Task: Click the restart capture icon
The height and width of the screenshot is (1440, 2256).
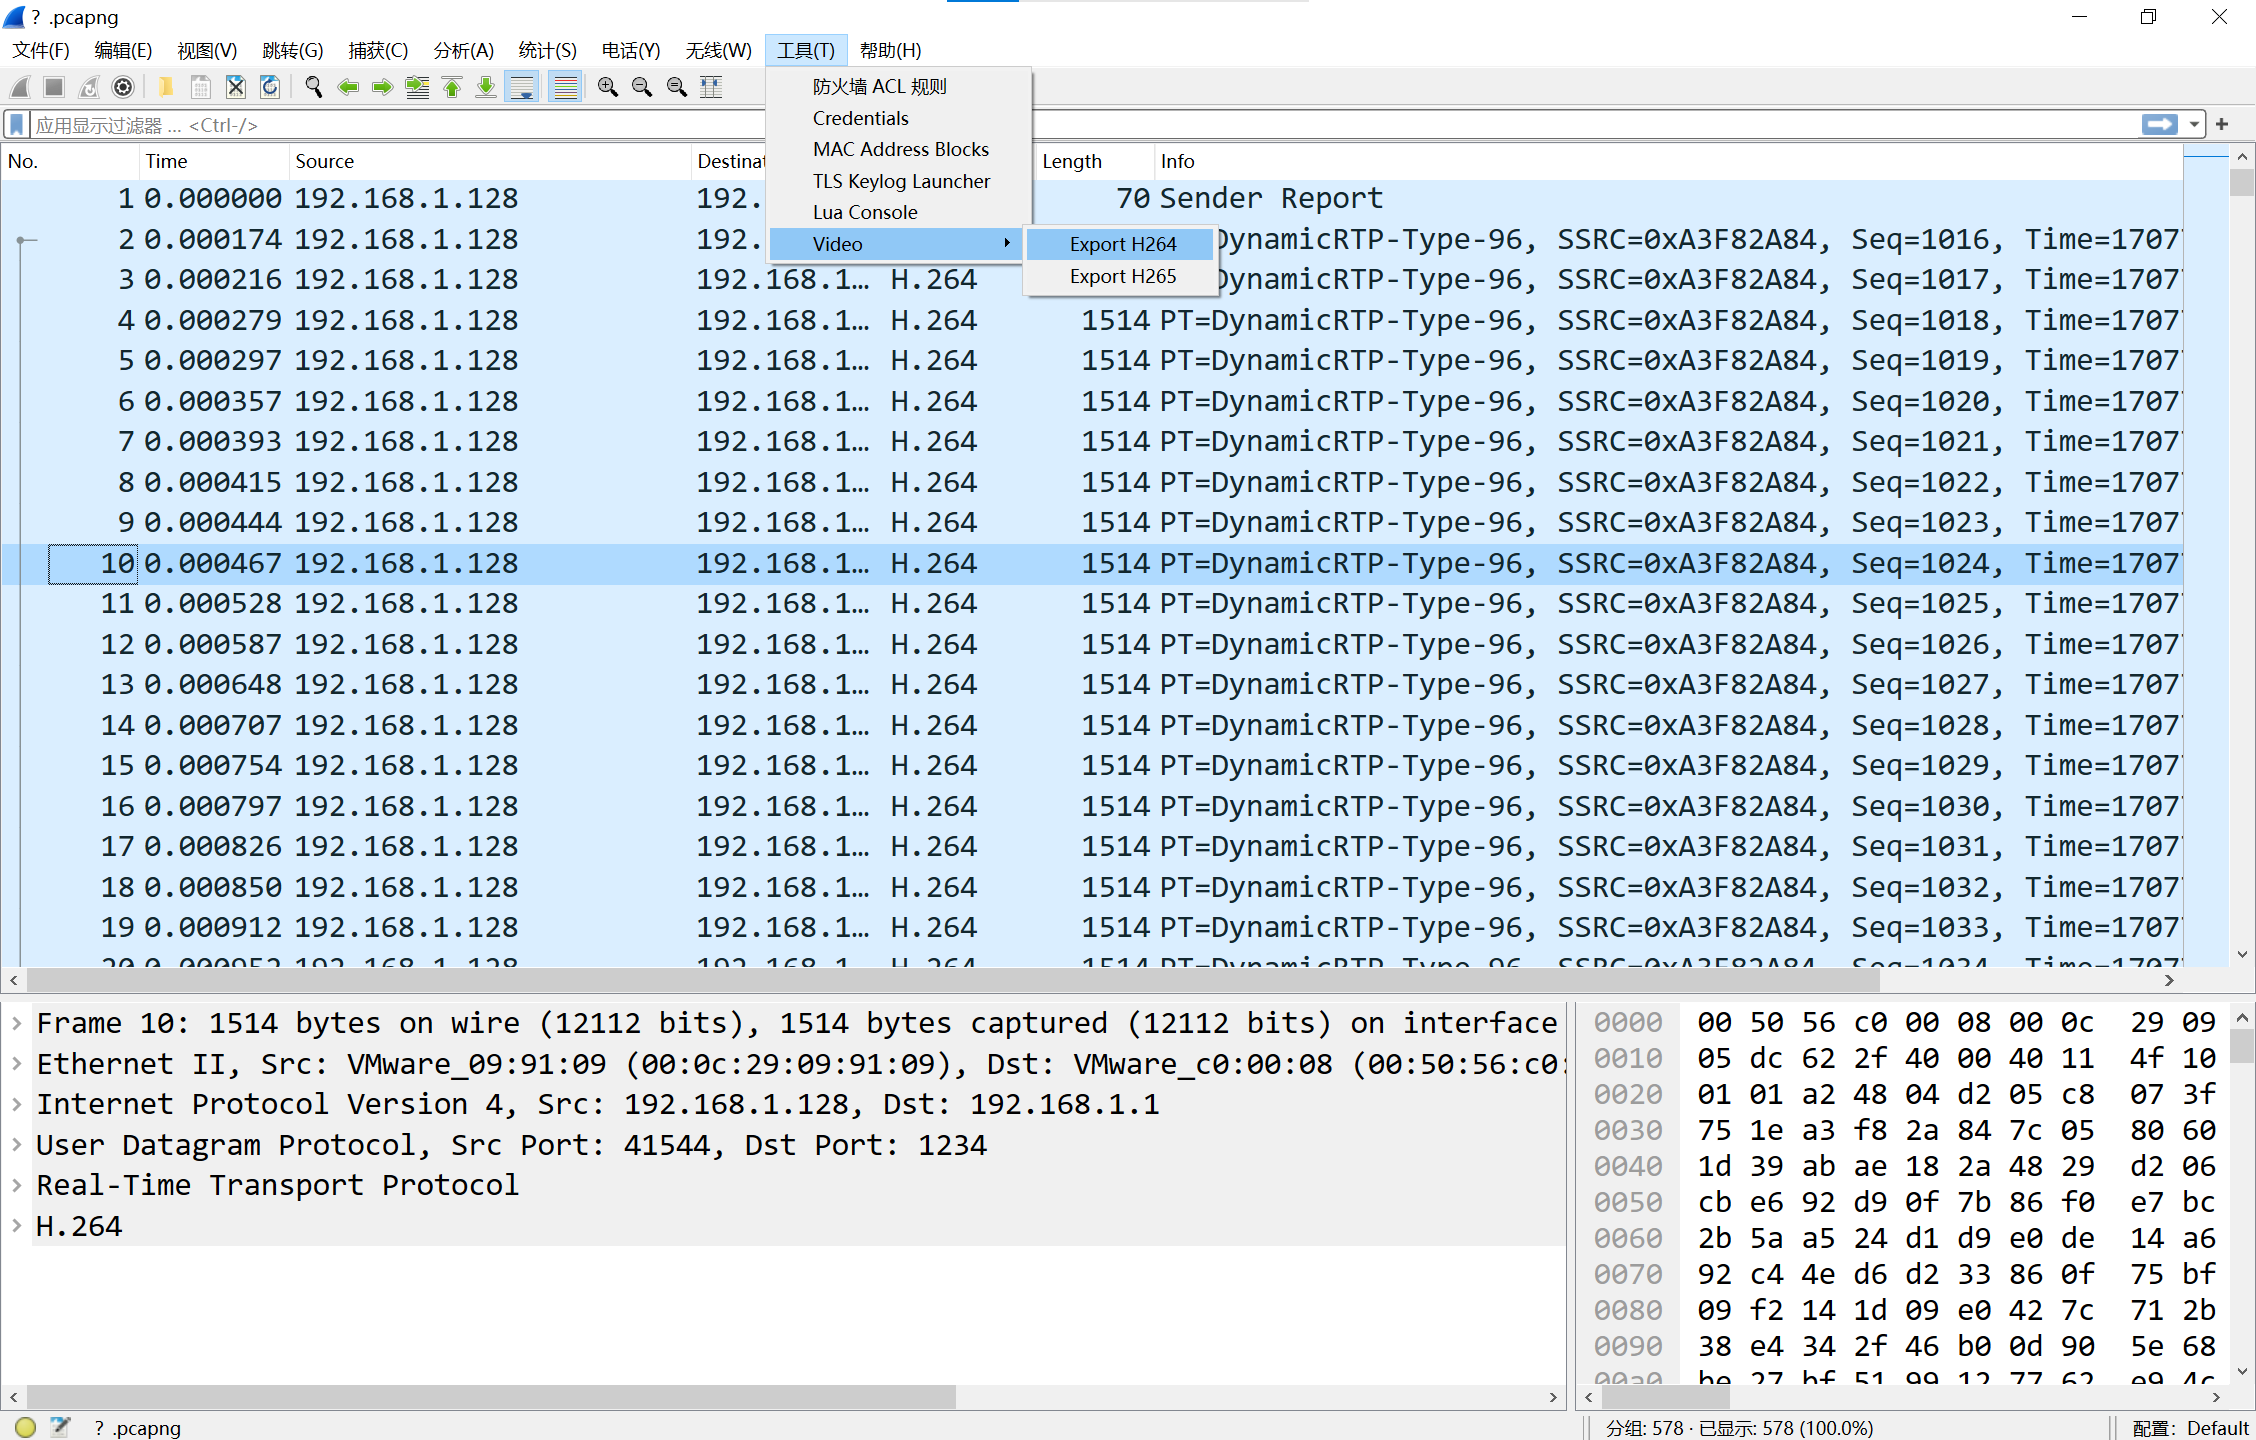Action: click(x=89, y=87)
